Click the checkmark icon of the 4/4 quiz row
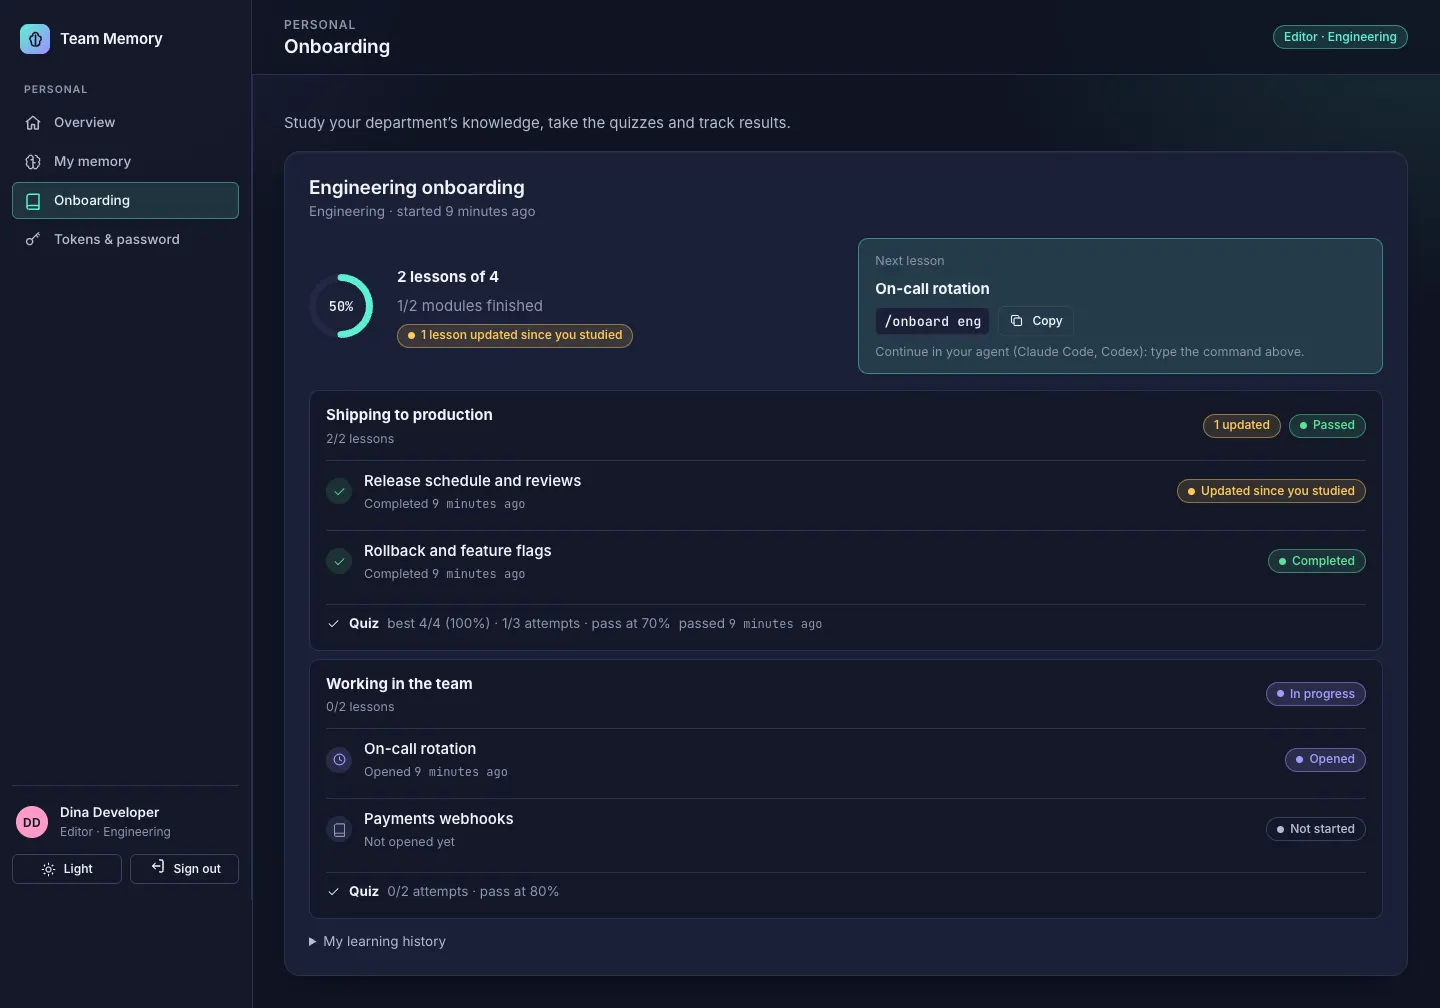 tap(333, 624)
